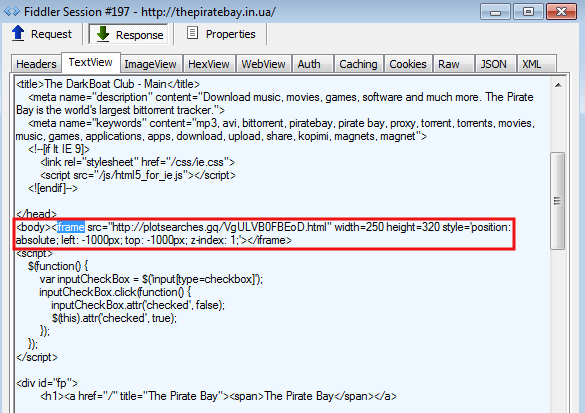
Task: Click the html5_for_ie.js script line
Action: [138, 175]
